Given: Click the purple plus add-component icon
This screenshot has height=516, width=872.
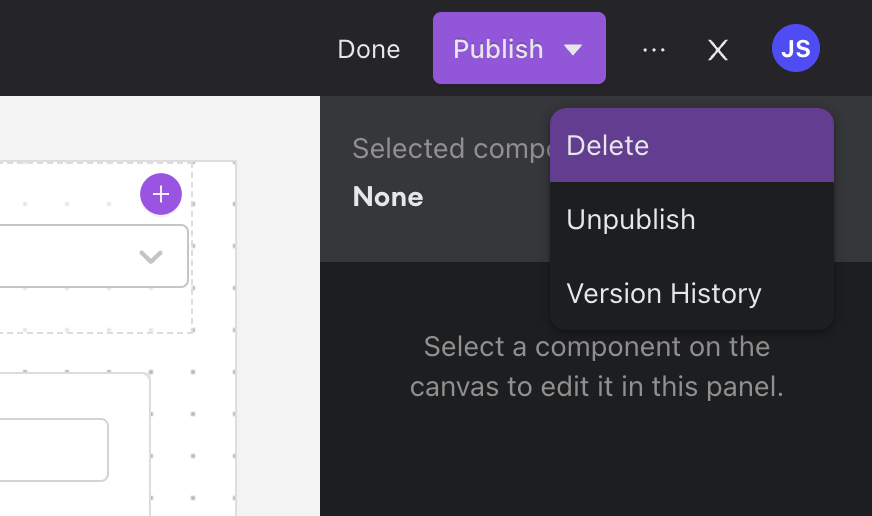Looking at the screenshot, I should [161, 194].
